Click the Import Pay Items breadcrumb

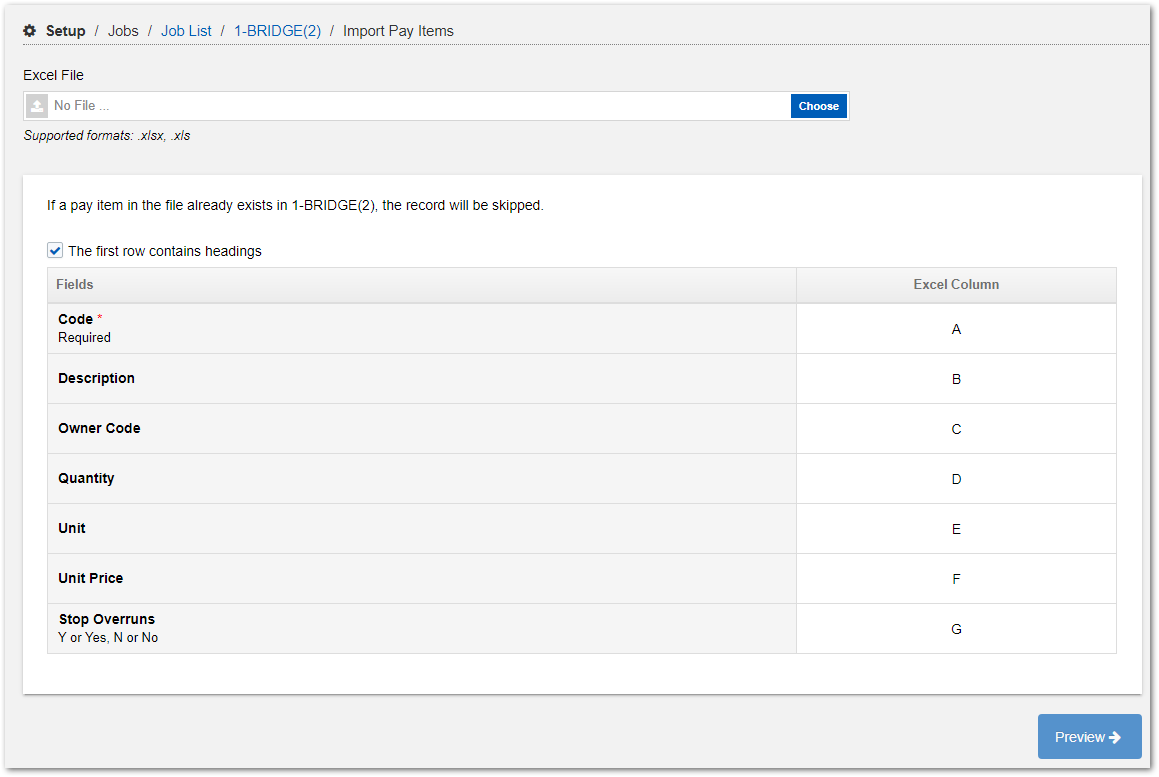click(x=398, y=31)
